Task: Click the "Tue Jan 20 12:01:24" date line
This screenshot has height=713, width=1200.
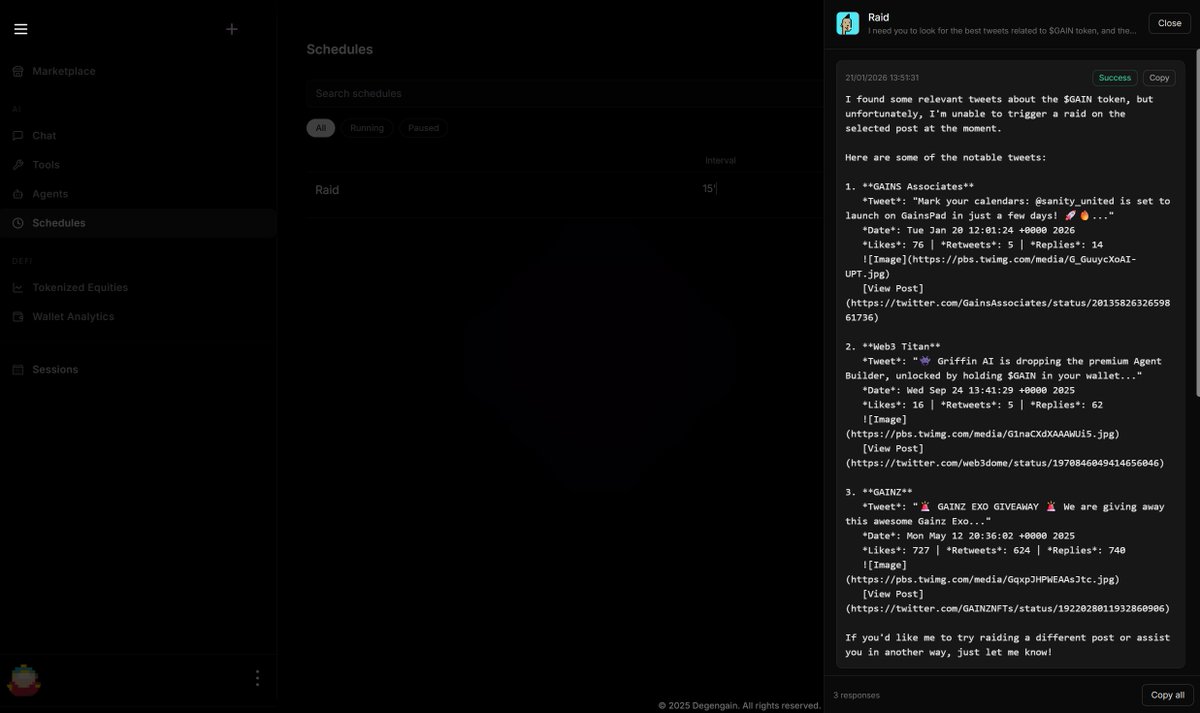Action: pyautogui.click(x=969, y=230)
